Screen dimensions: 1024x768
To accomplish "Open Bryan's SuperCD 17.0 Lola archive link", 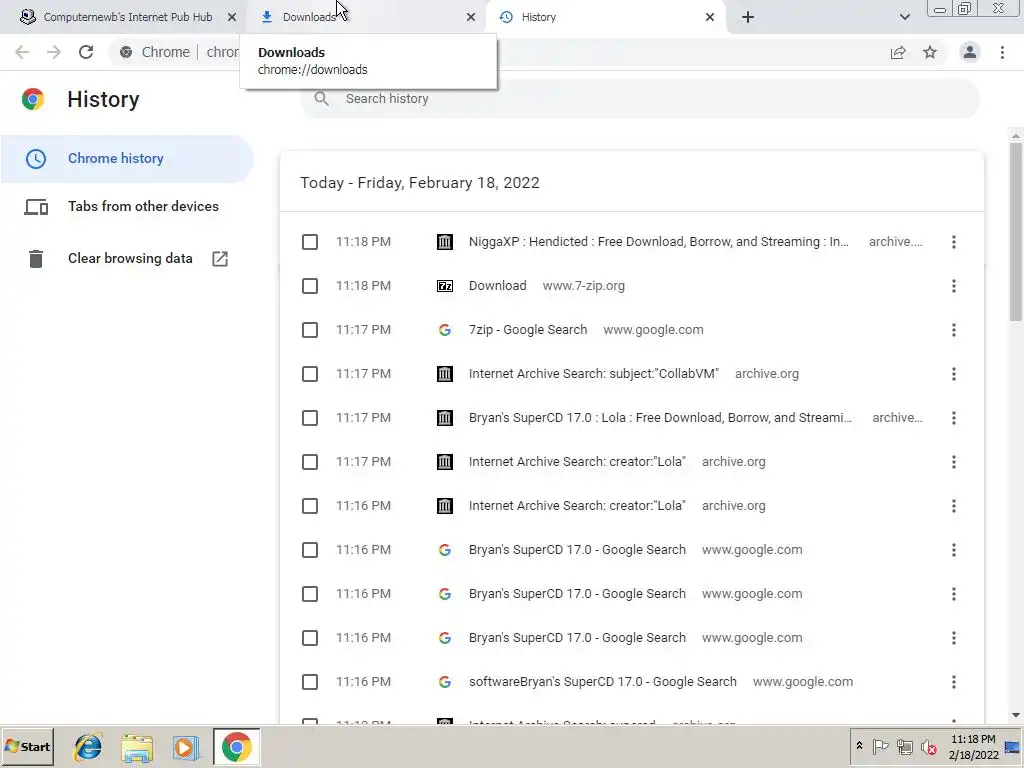I will [x=660, y=418].
